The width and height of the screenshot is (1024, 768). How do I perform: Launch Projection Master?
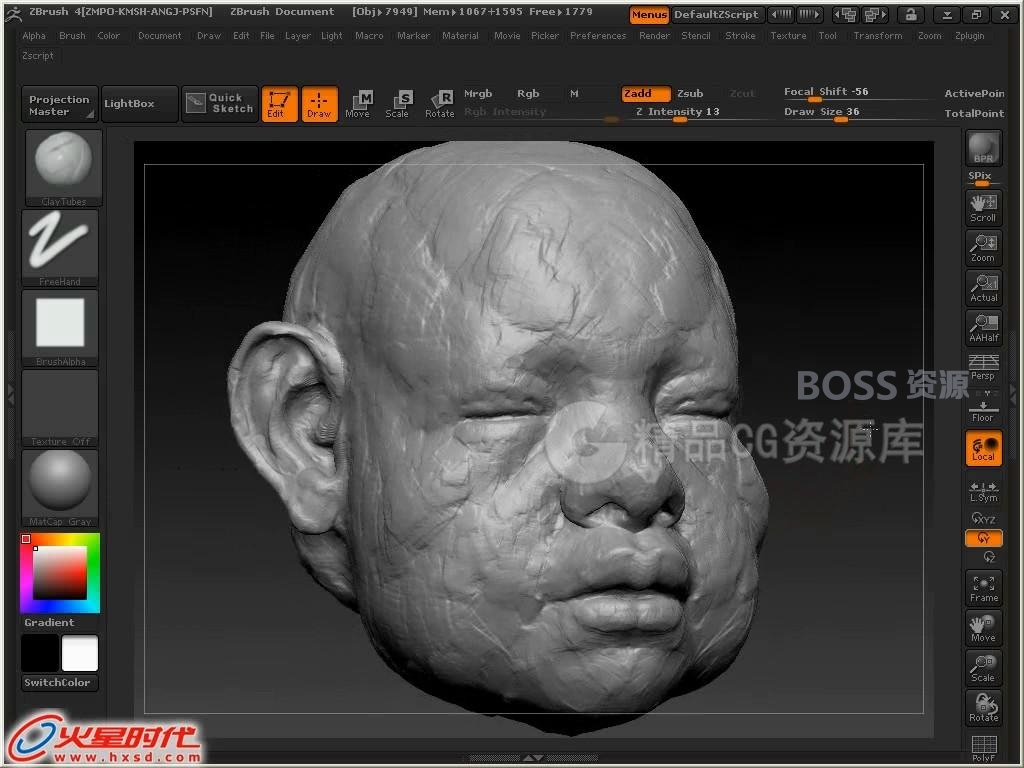[59, 104]
